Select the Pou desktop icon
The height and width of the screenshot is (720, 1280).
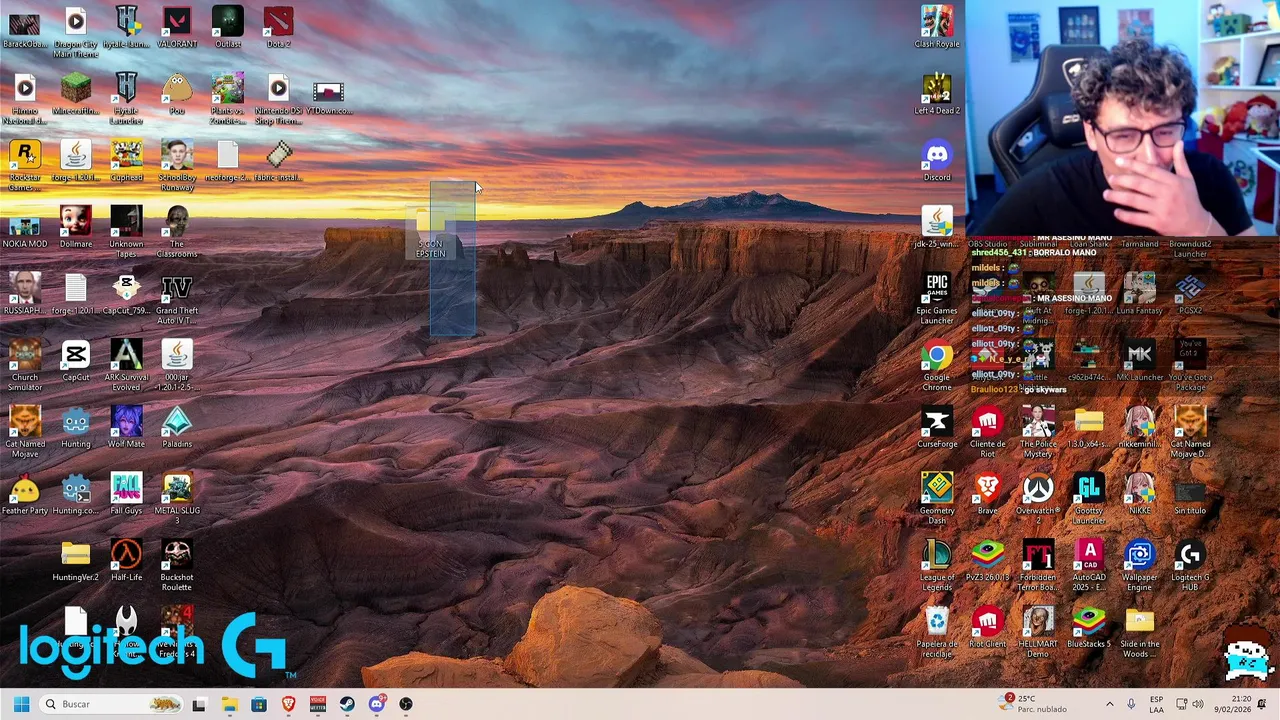click(177, 94)
